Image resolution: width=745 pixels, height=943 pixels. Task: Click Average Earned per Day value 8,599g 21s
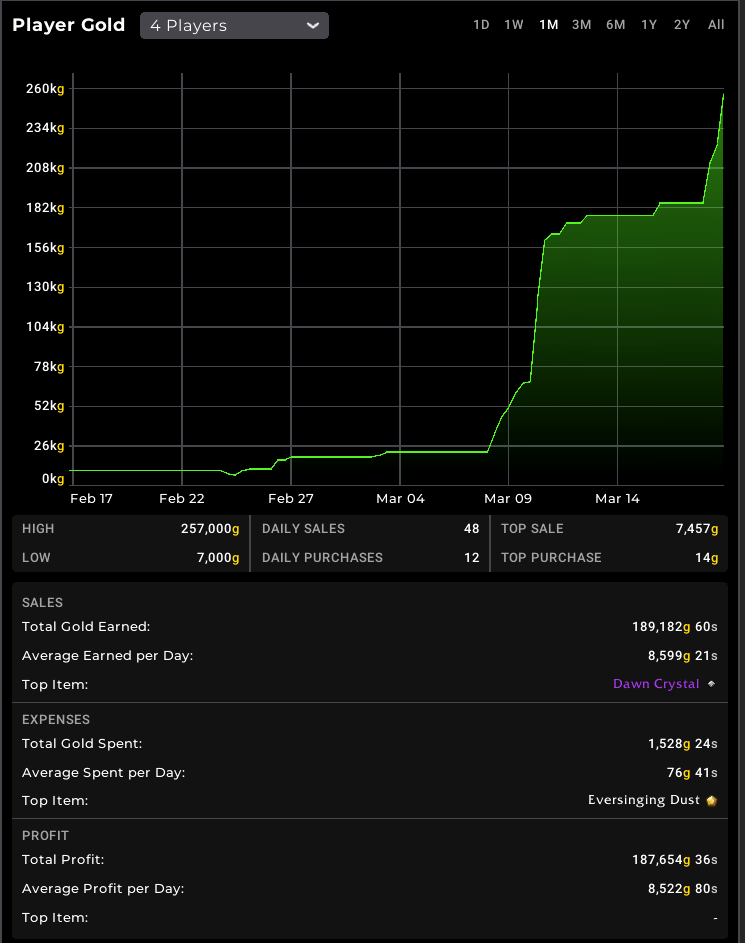(682, 656)
